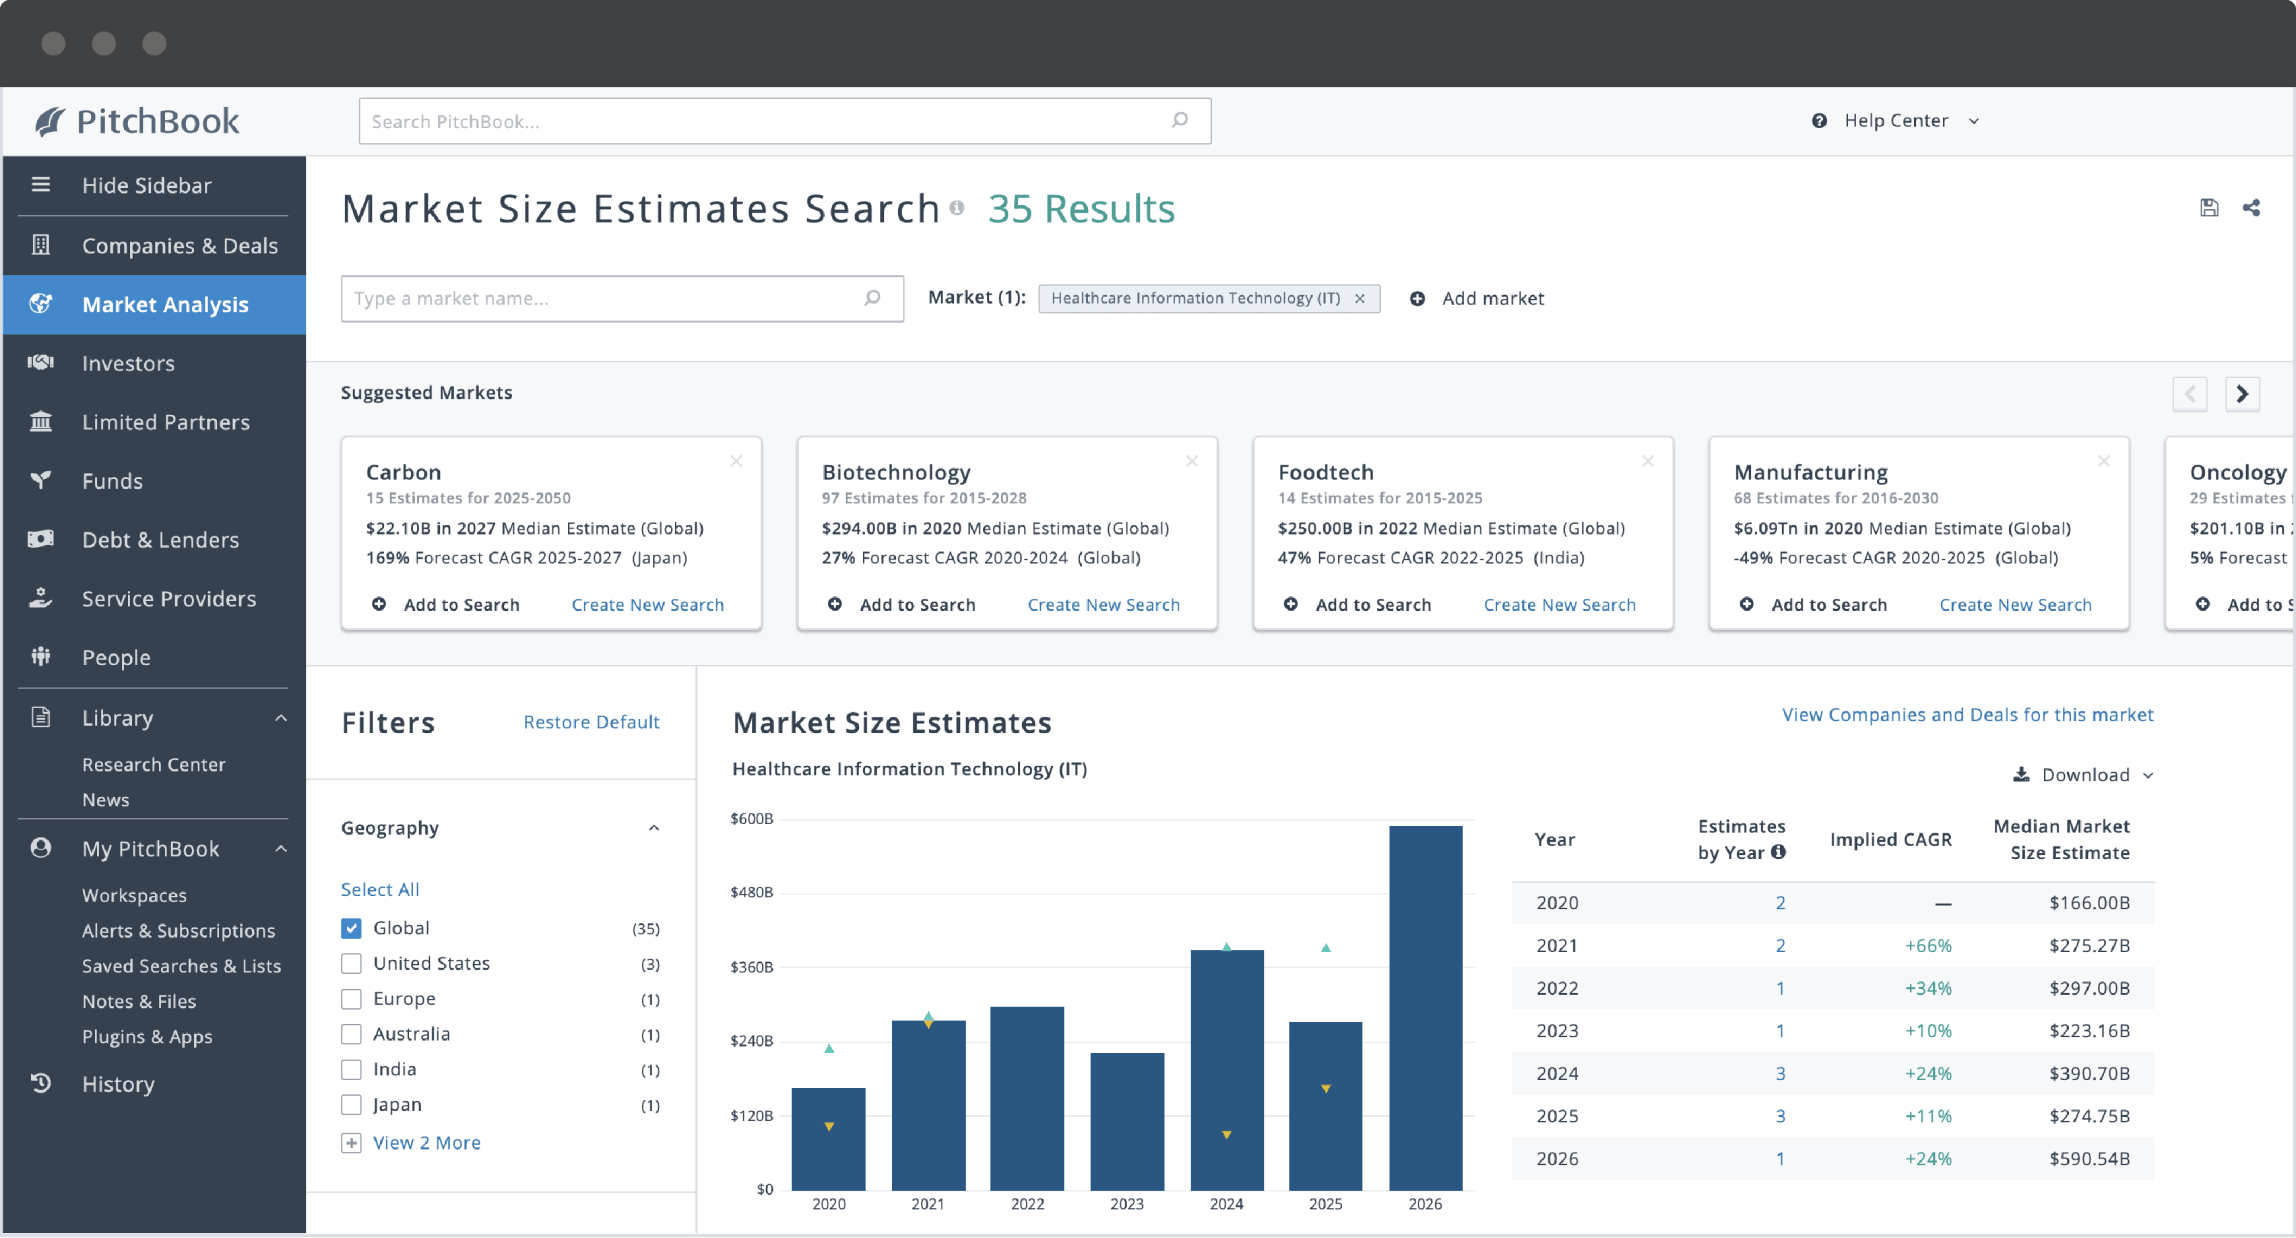Click the Debt & Lenders icon
Image resolution: width=2296 pixels, height=1238 pixels.
41,539
